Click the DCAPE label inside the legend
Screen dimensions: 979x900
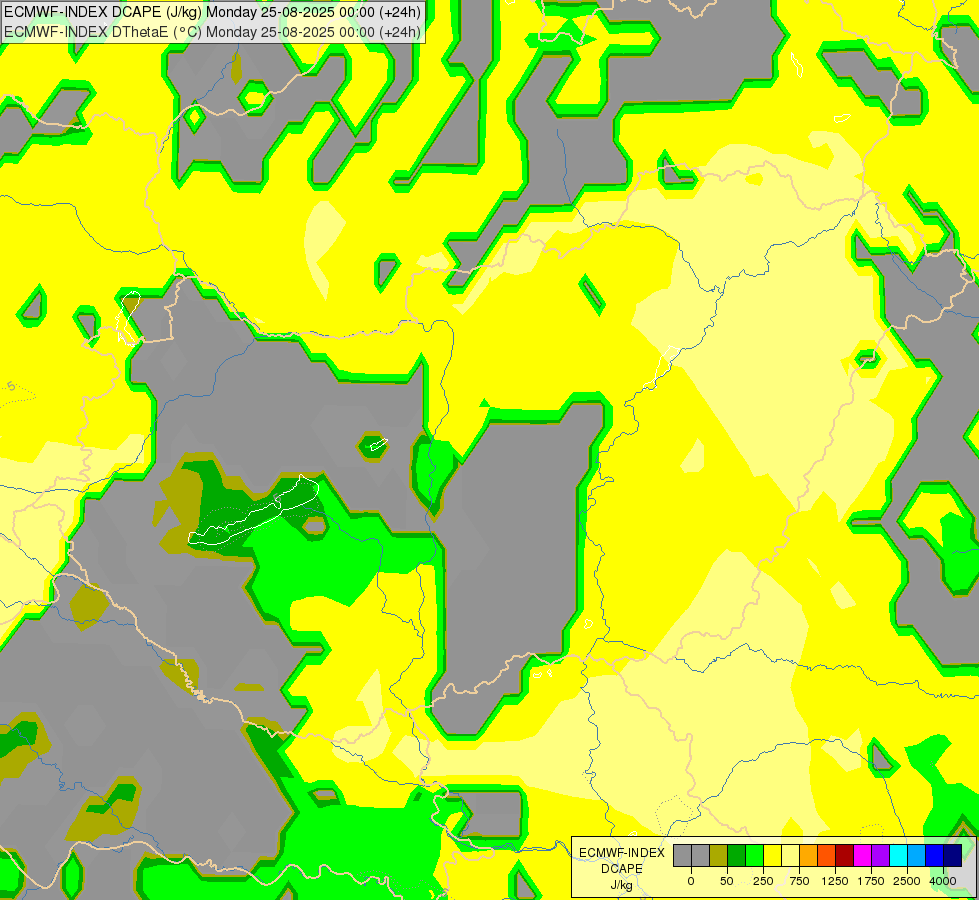point(622,869)
